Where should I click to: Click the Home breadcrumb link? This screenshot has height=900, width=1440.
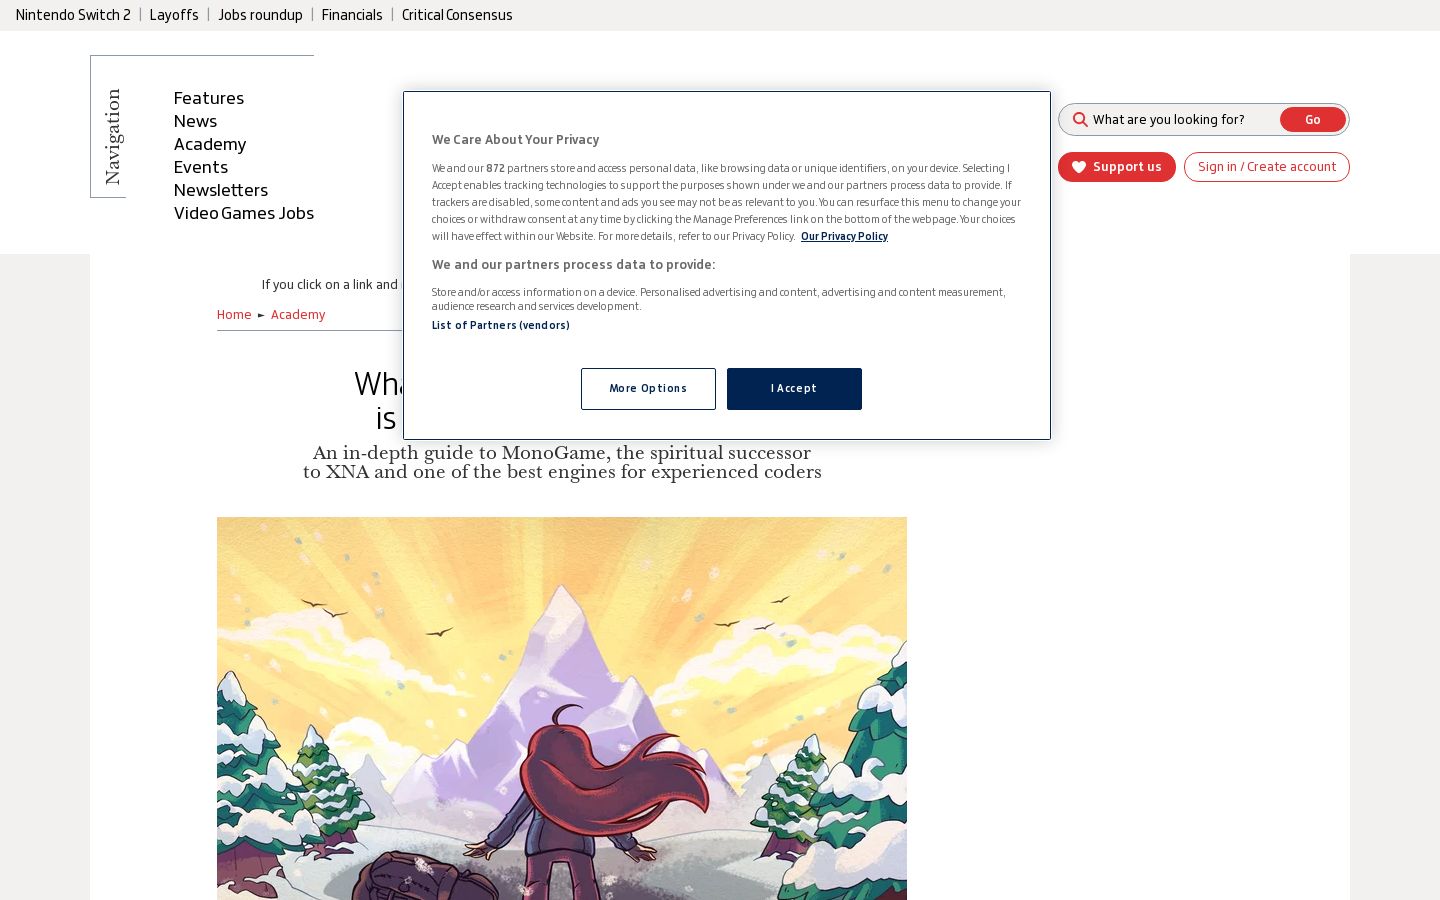tap(234, 315)
